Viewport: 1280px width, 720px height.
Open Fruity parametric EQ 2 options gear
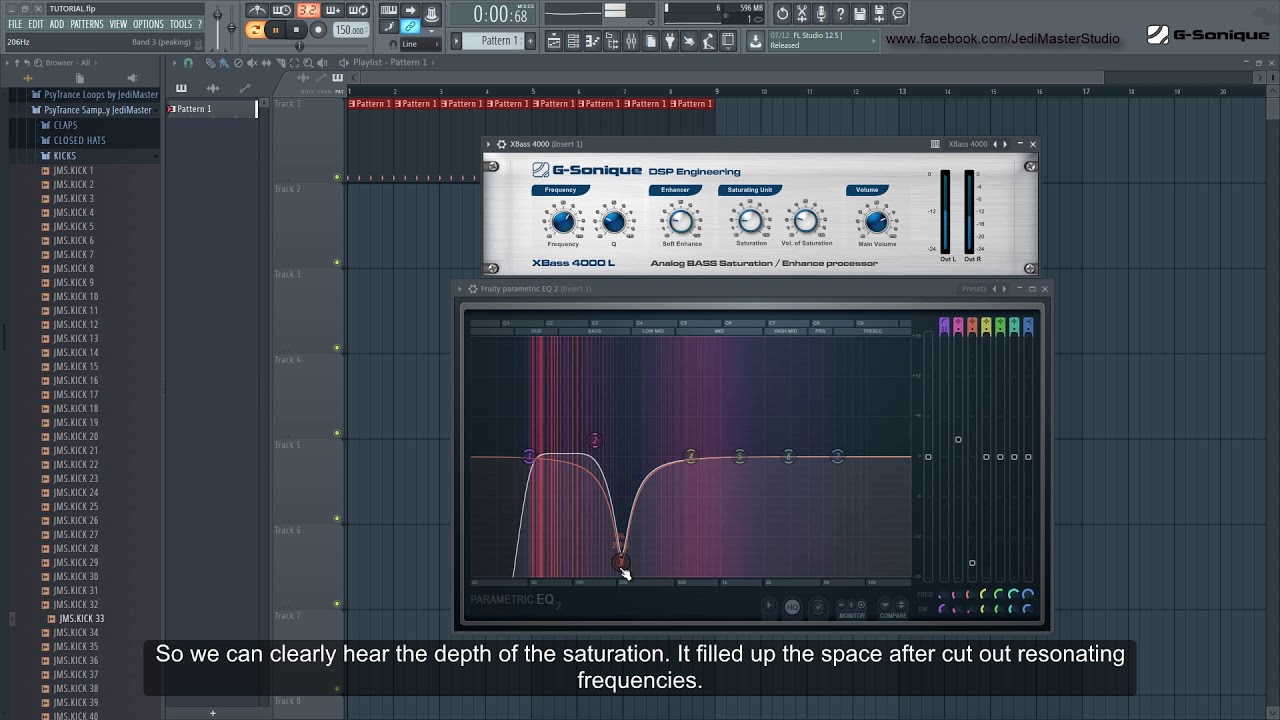473,289
